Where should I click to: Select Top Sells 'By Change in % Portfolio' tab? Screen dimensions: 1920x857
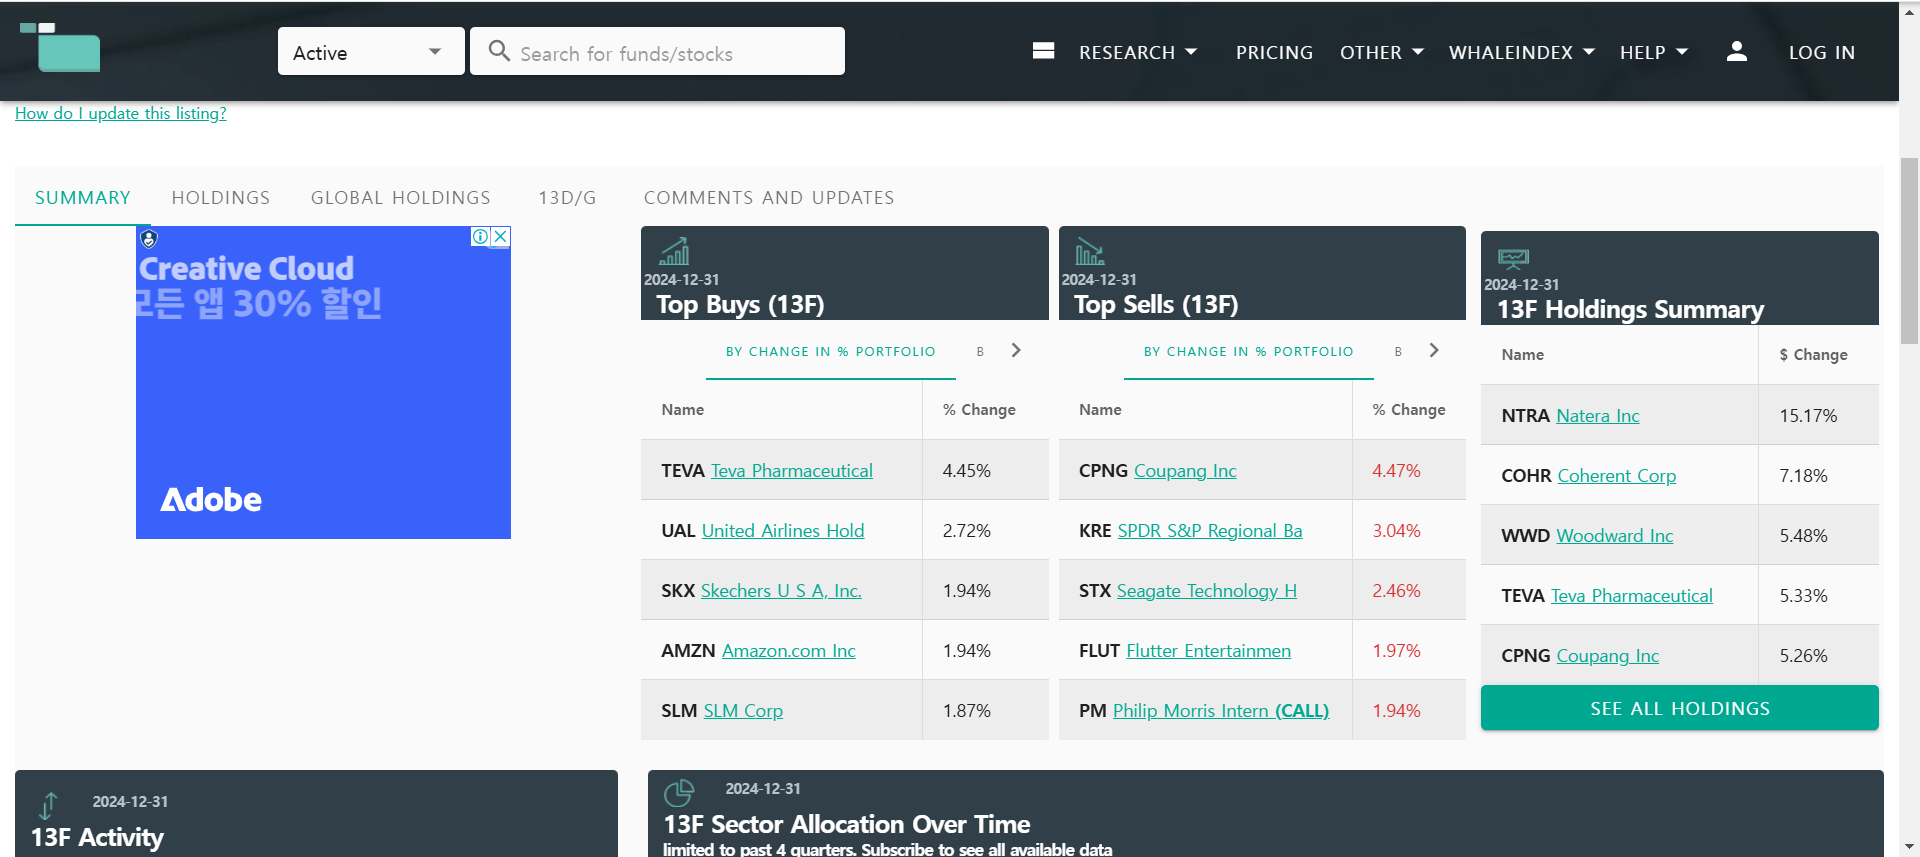(x=1249, y=351)
